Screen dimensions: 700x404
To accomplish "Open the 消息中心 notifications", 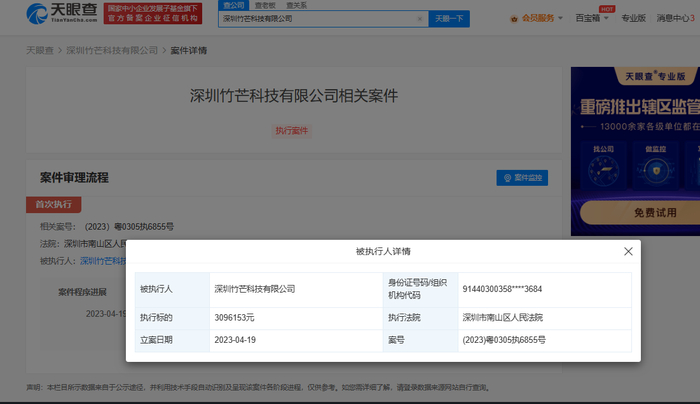I will 675,18.
